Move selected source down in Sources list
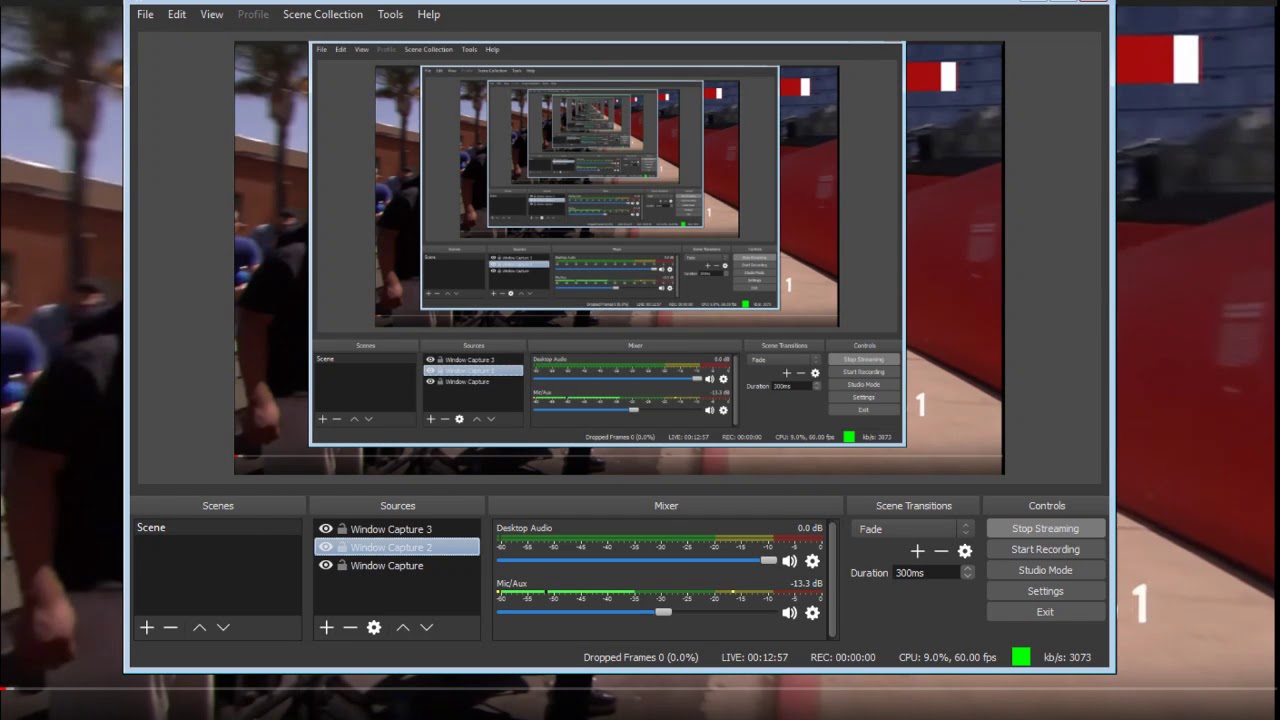 tap(426, 627)
